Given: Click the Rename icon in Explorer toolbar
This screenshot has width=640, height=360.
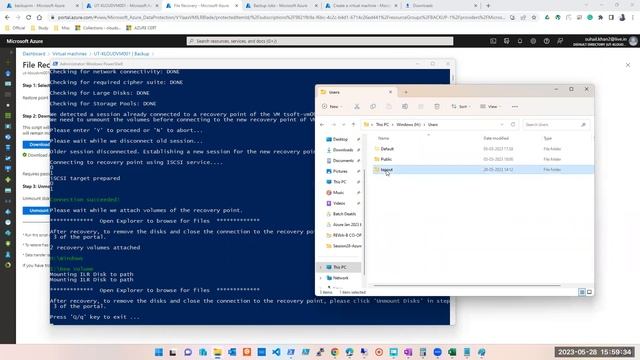Looking at the screenshot, I should [405, 107].
